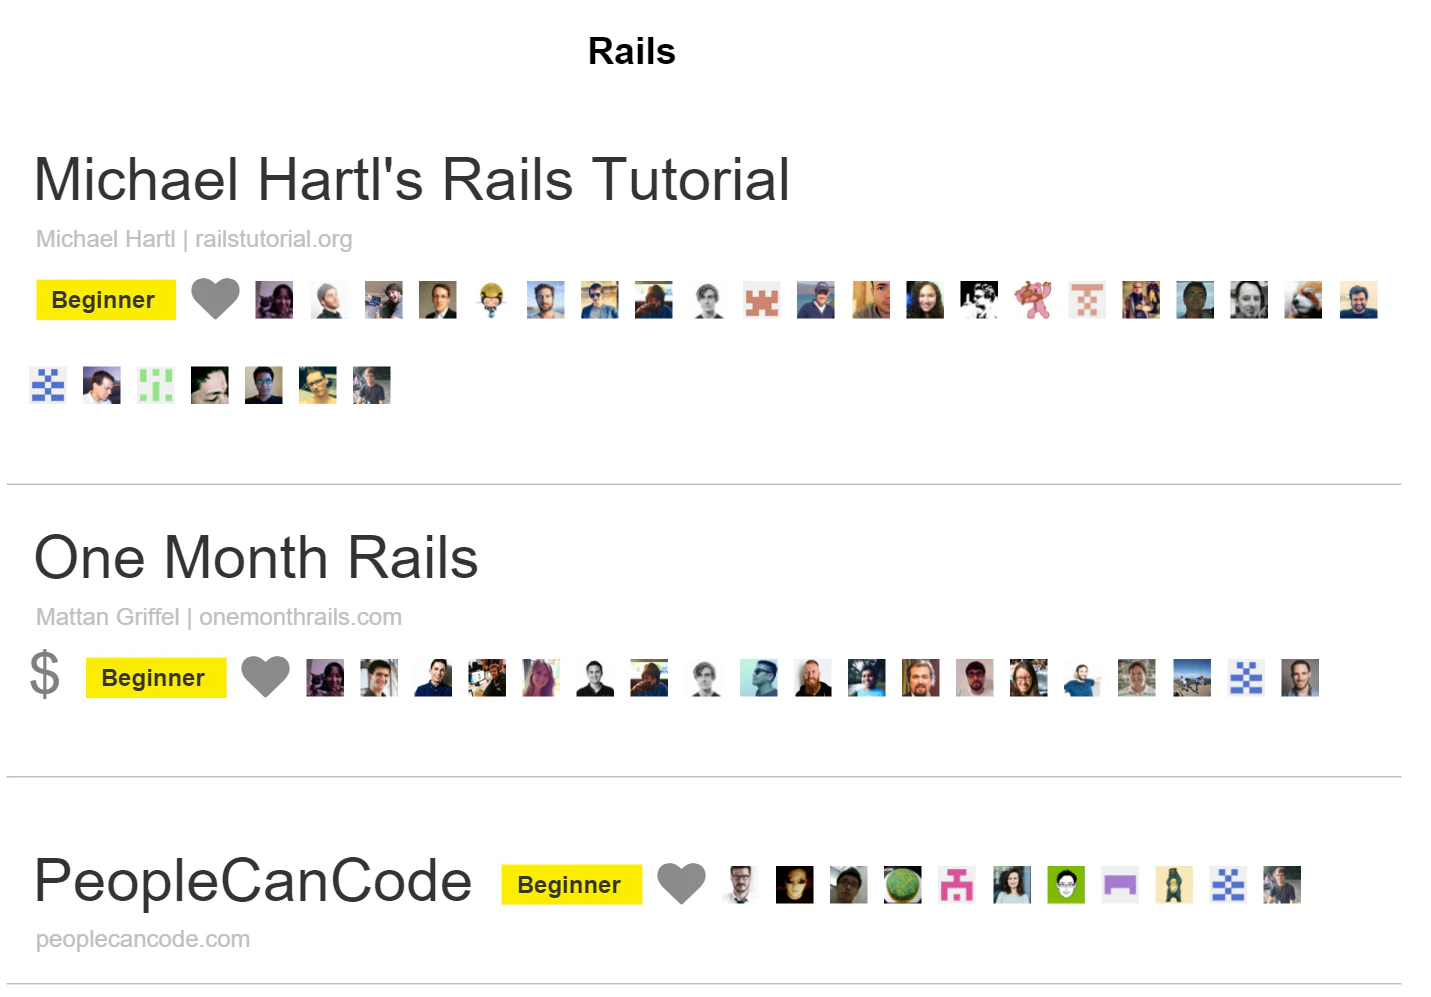Viewport: 1431px width, 997px height.
Task: Click the railstutorial.org source link
Action: coord(273,239)
